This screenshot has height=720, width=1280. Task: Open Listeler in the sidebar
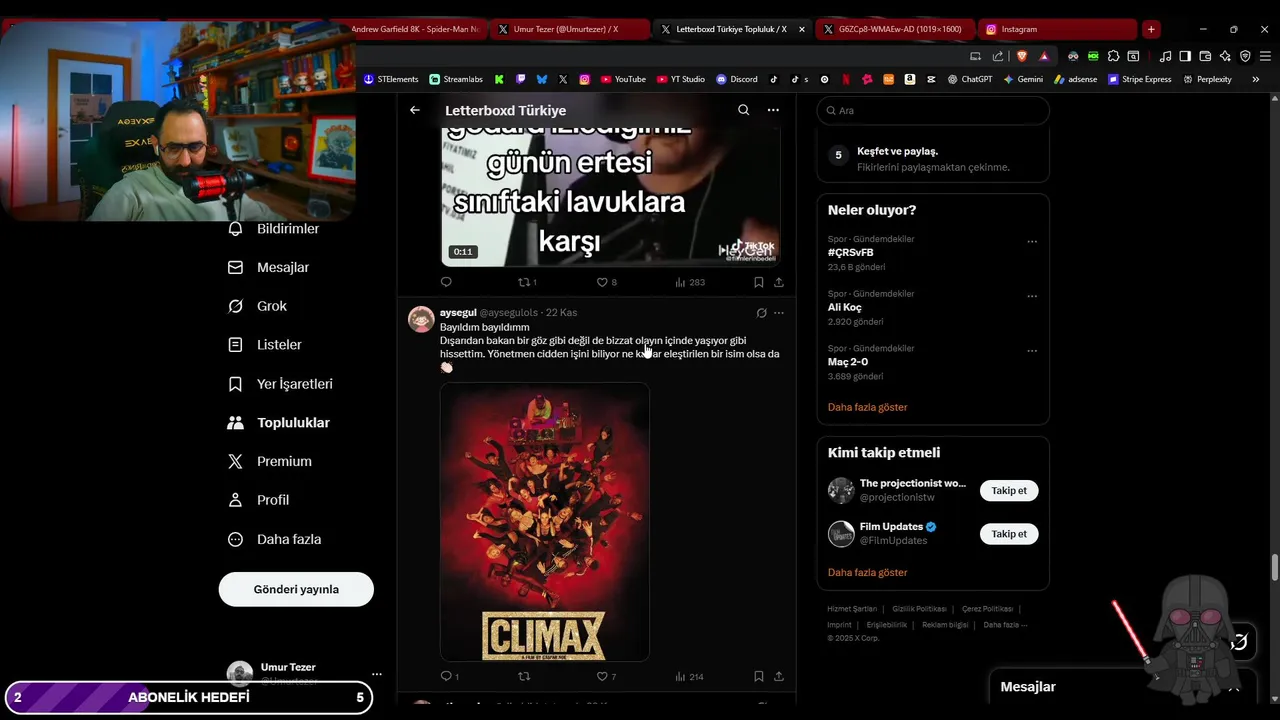264,345
